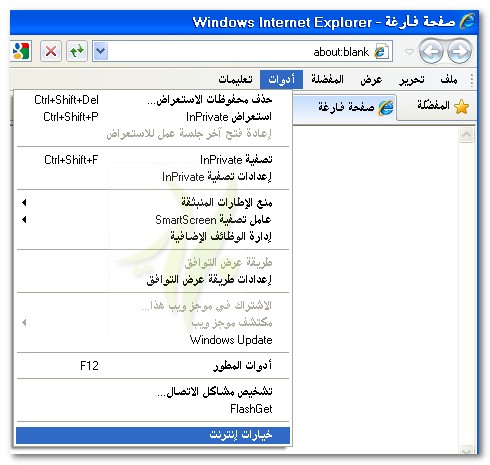Viewport: 490px width, 465px height.
Task: Expand منع الإطارات المنبثقة submenu
Action: (x=153, y=202)
